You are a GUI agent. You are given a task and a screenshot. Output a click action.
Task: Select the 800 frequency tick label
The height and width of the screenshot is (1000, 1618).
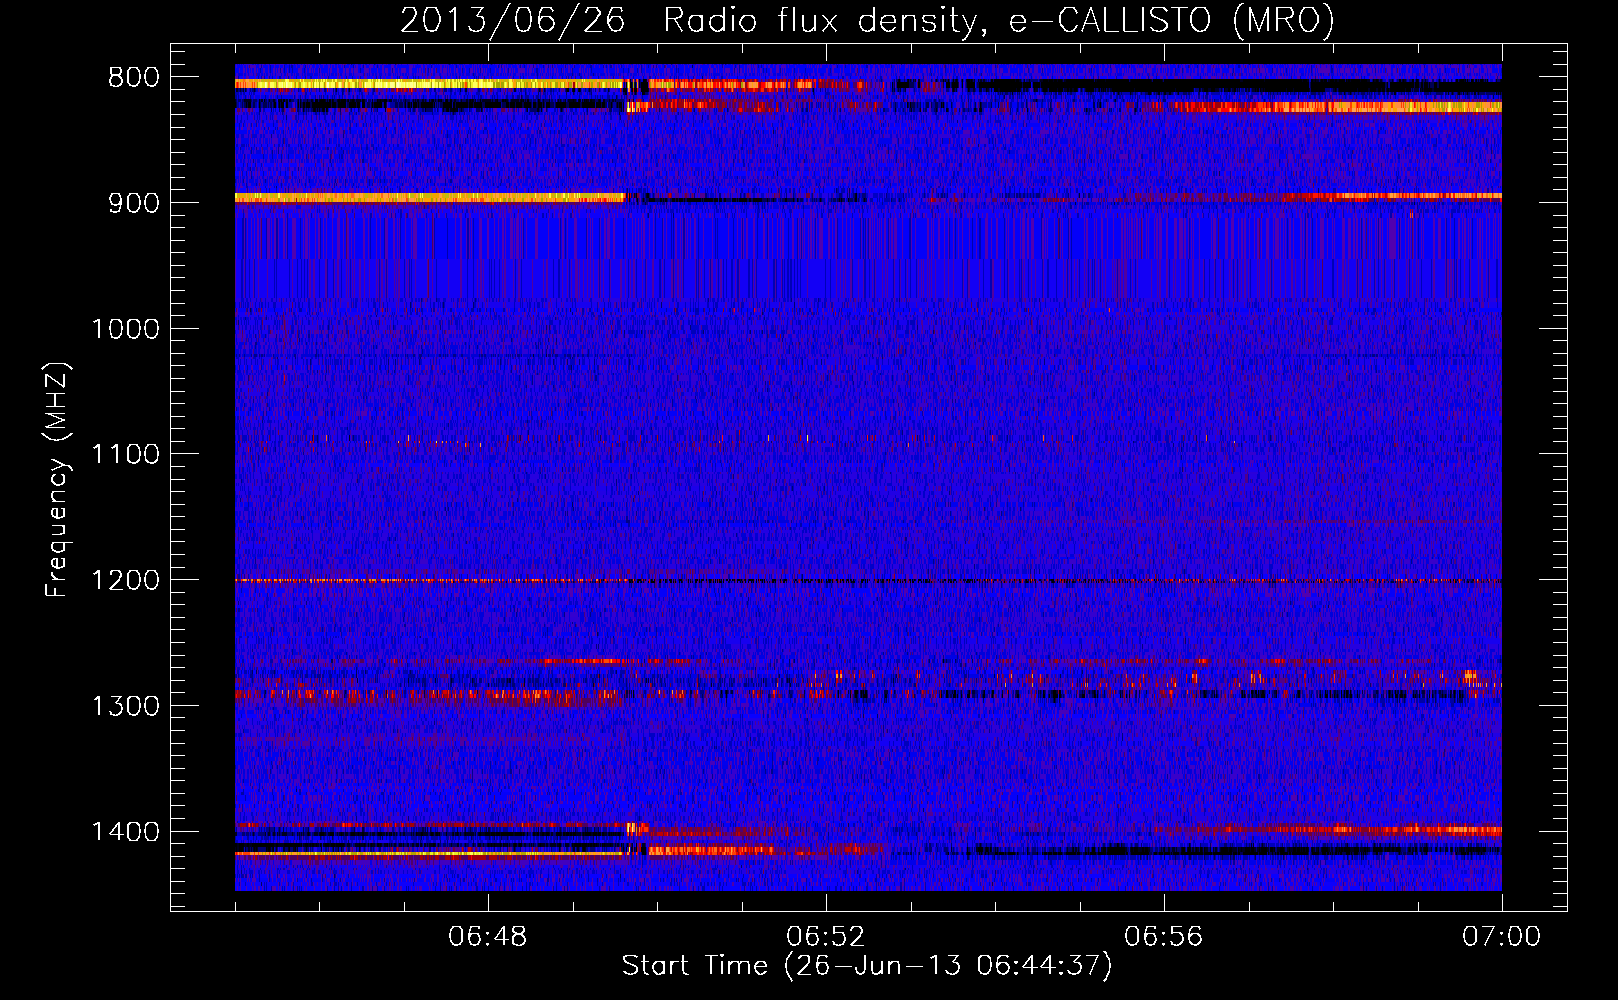(x=134, y=78)
